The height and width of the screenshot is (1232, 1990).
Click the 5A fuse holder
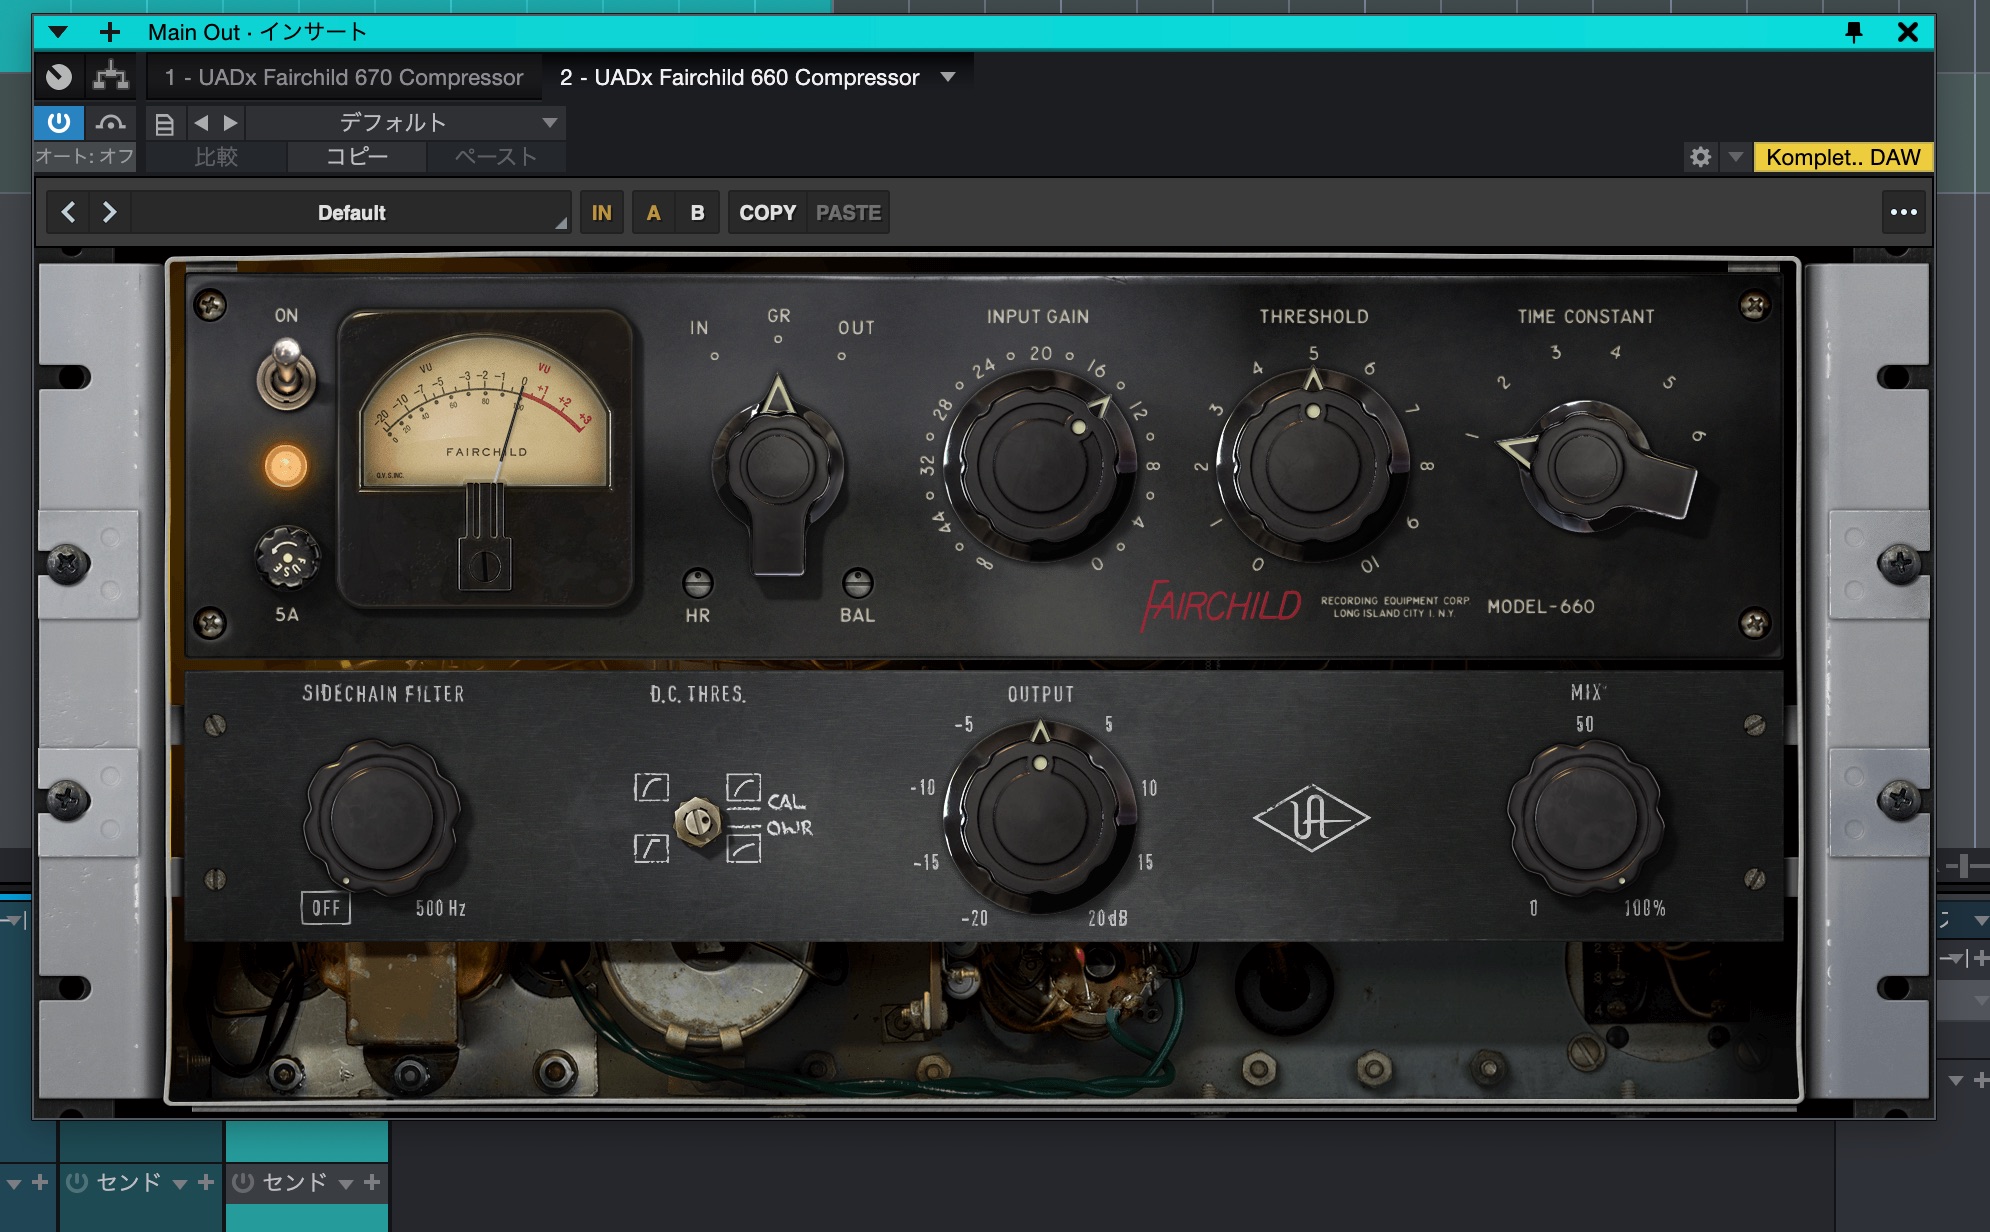(x=288, y=557)
